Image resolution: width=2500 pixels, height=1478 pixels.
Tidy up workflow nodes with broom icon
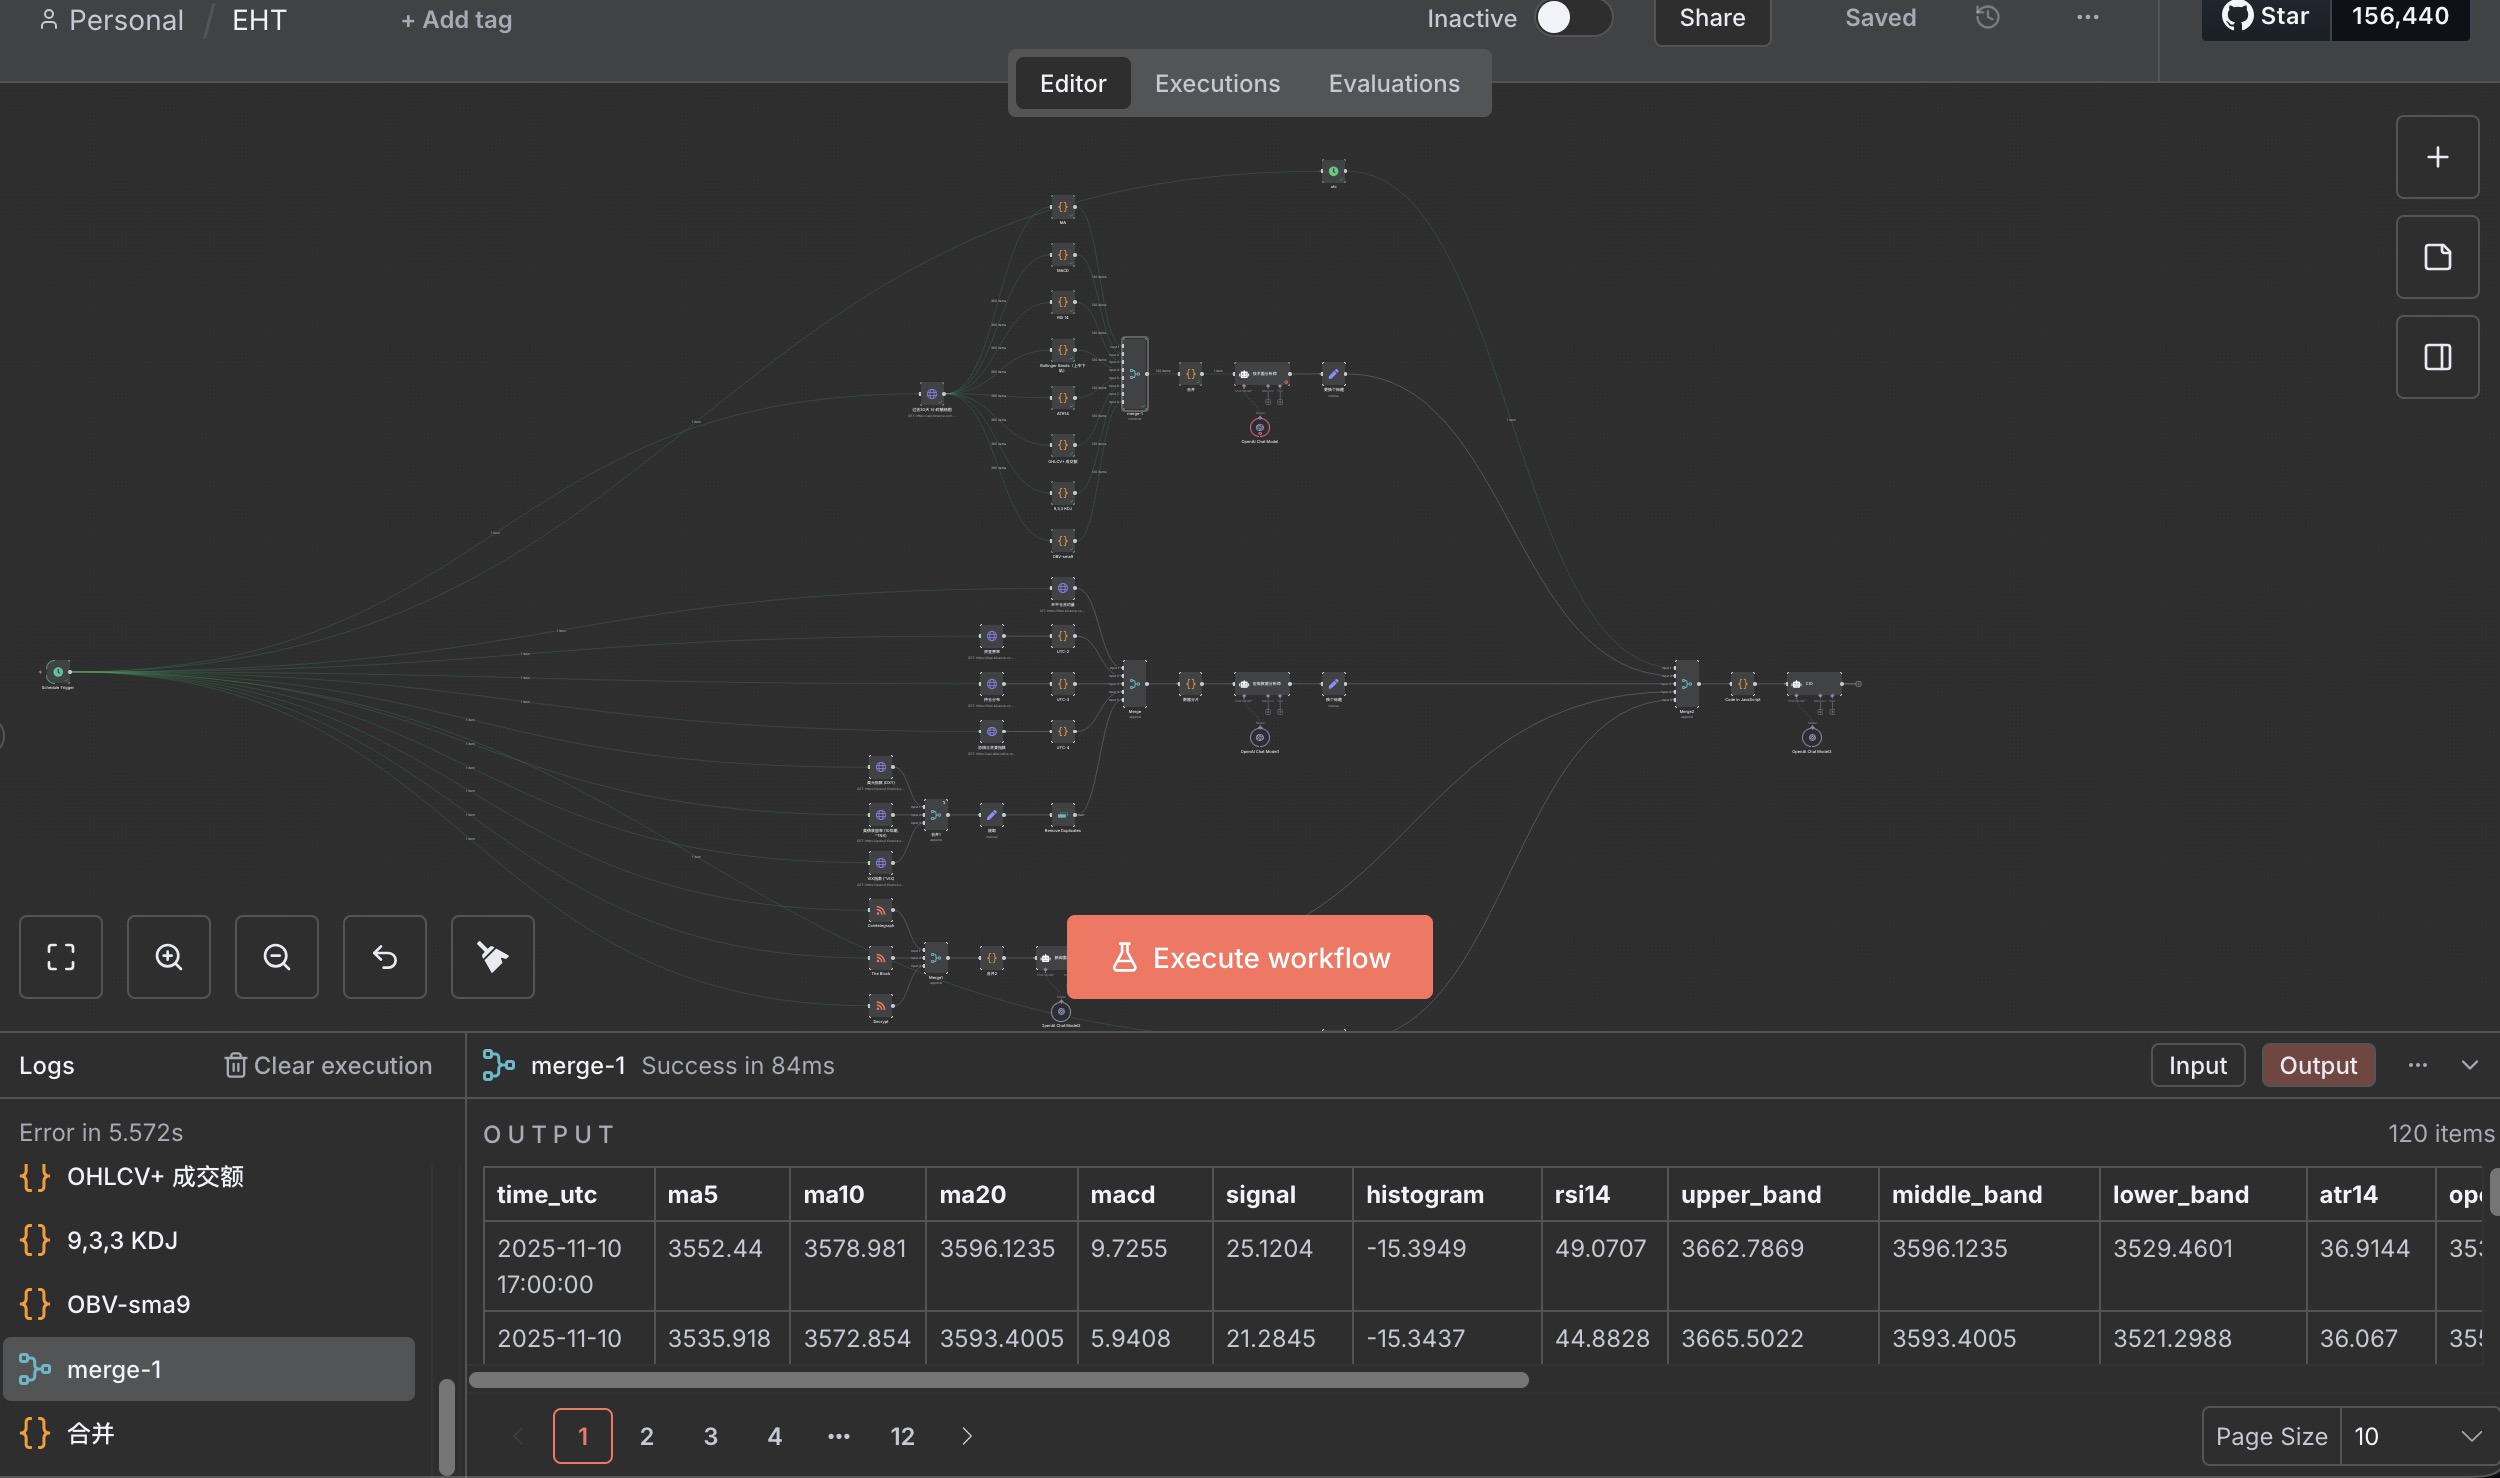click(493, 957)
